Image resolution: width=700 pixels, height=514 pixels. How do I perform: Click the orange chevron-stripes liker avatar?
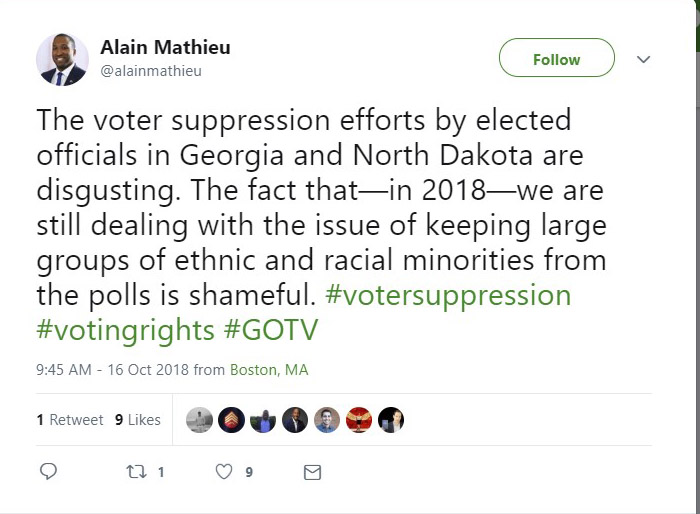pos(231,420)
